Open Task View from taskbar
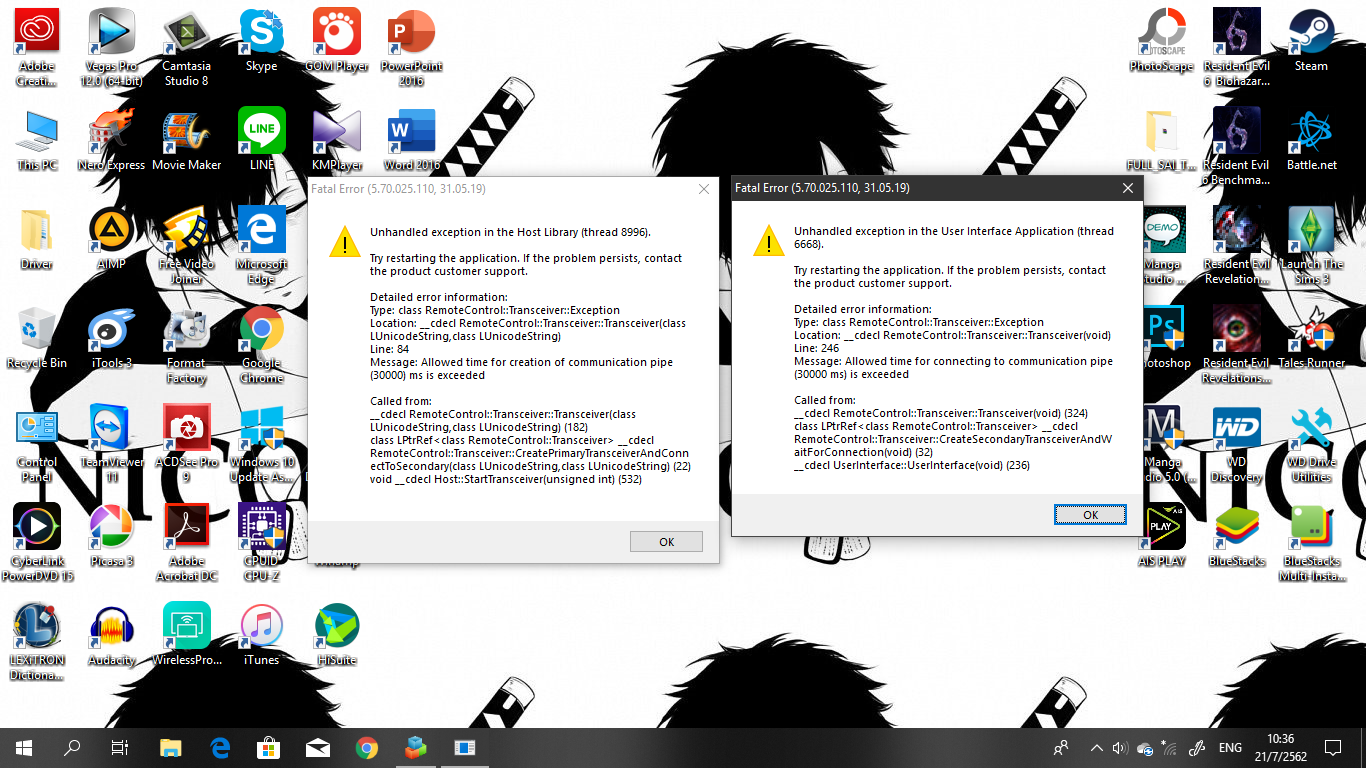The height and width of the screenshot is (768, 1366). (x=120, y=747)
